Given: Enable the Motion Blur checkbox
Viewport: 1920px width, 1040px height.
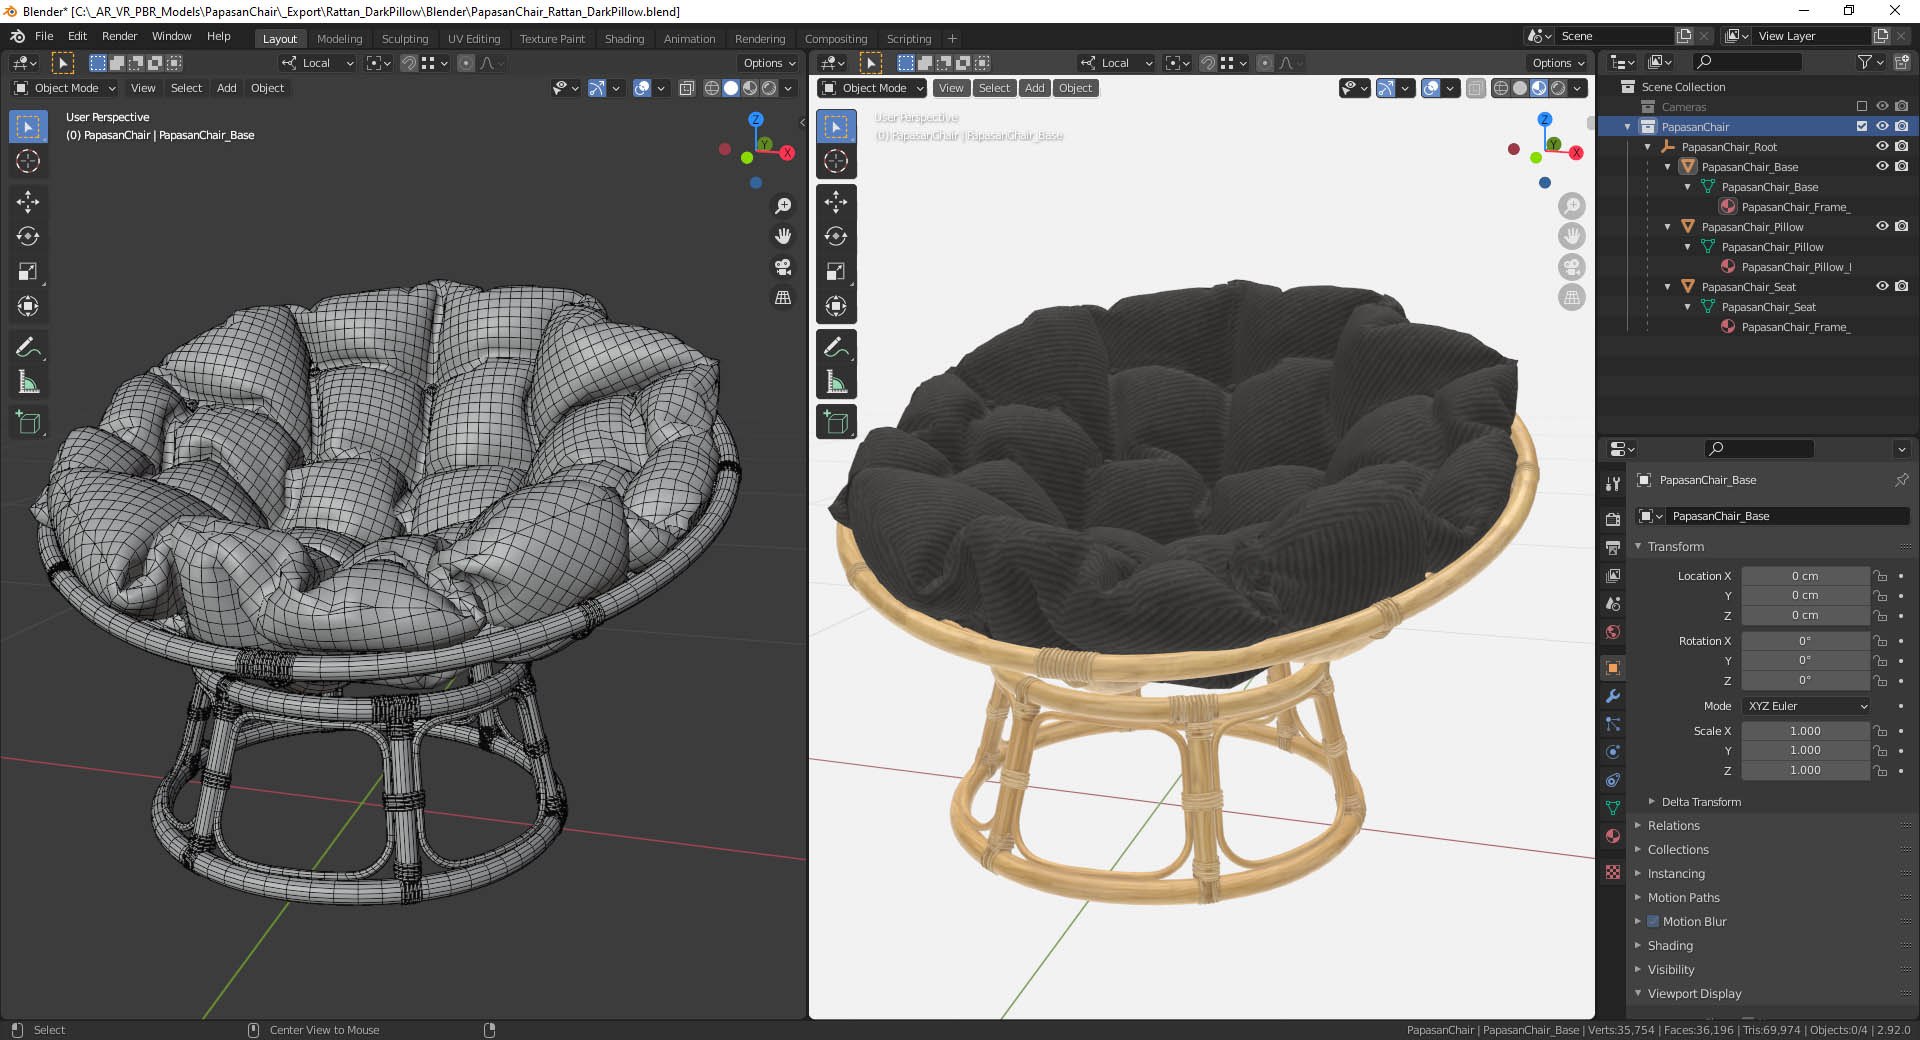Looking at the screenshot, I should tap(1653, 921).
